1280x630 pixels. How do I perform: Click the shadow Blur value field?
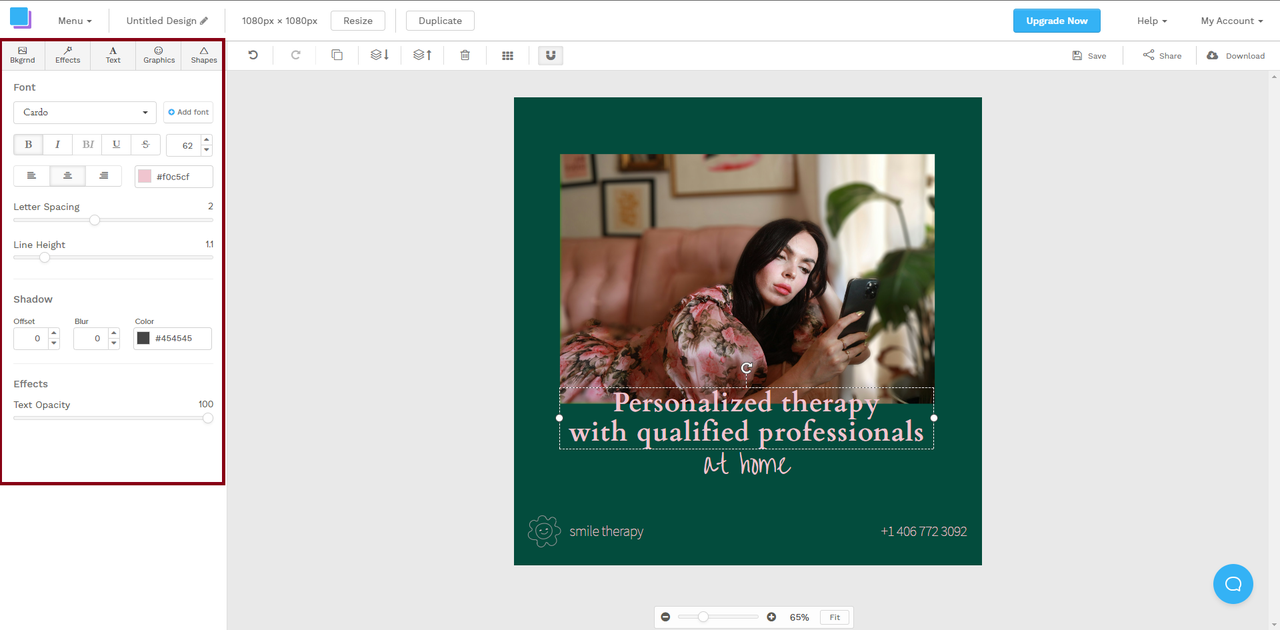click(91, 338)
